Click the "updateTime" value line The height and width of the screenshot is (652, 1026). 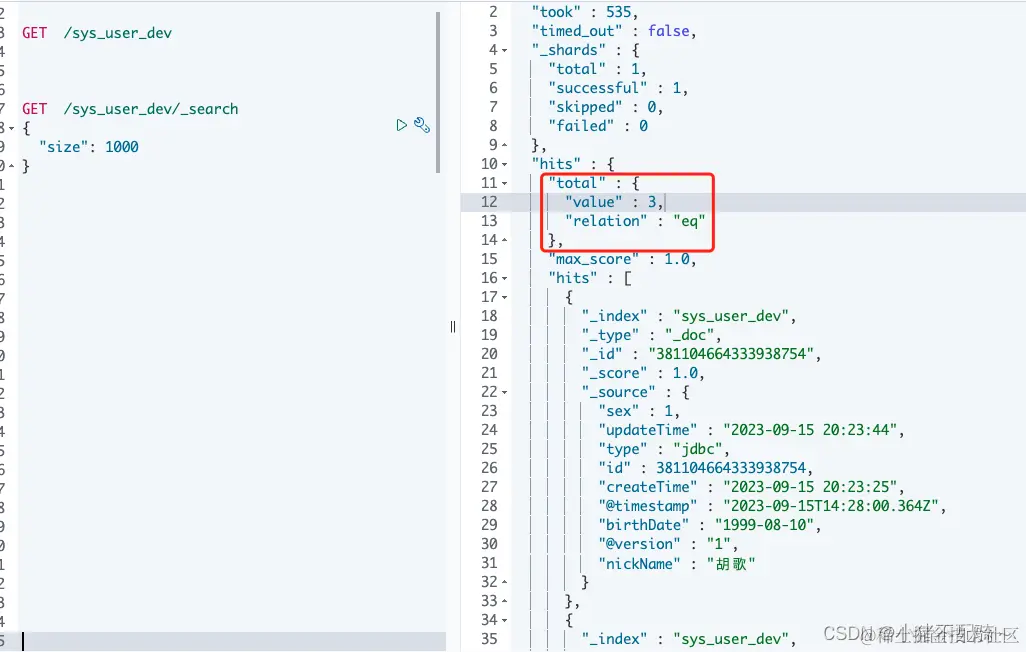pos(751,430)
